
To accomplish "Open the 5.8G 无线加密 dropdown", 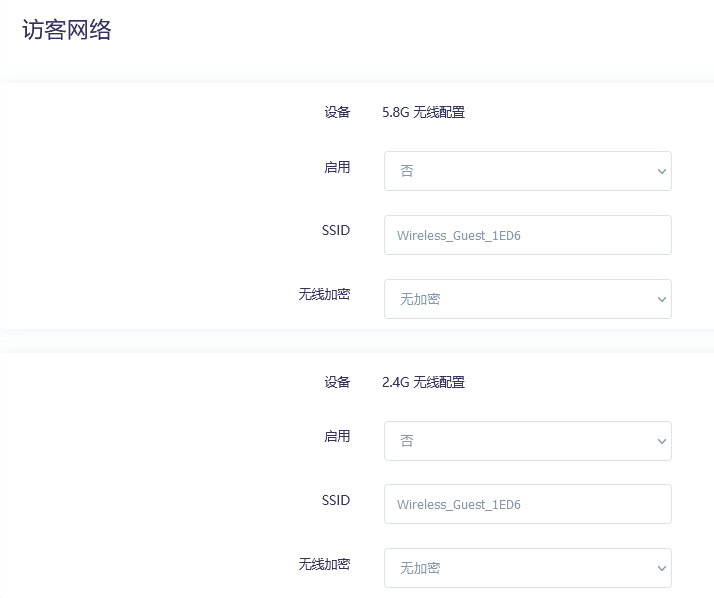I will (527, 299).
